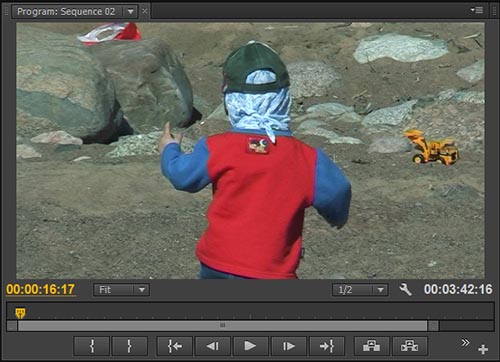The height and width of the screenshot is (362, 500).
Task: Go to Out point
Action: tap(327, 346)
